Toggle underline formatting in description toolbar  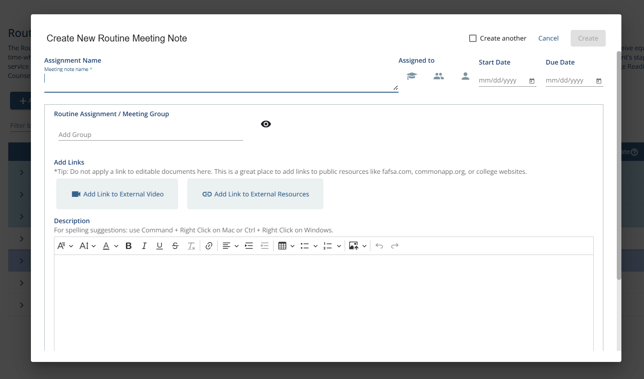pyautogui.click(x=159, y=246)
